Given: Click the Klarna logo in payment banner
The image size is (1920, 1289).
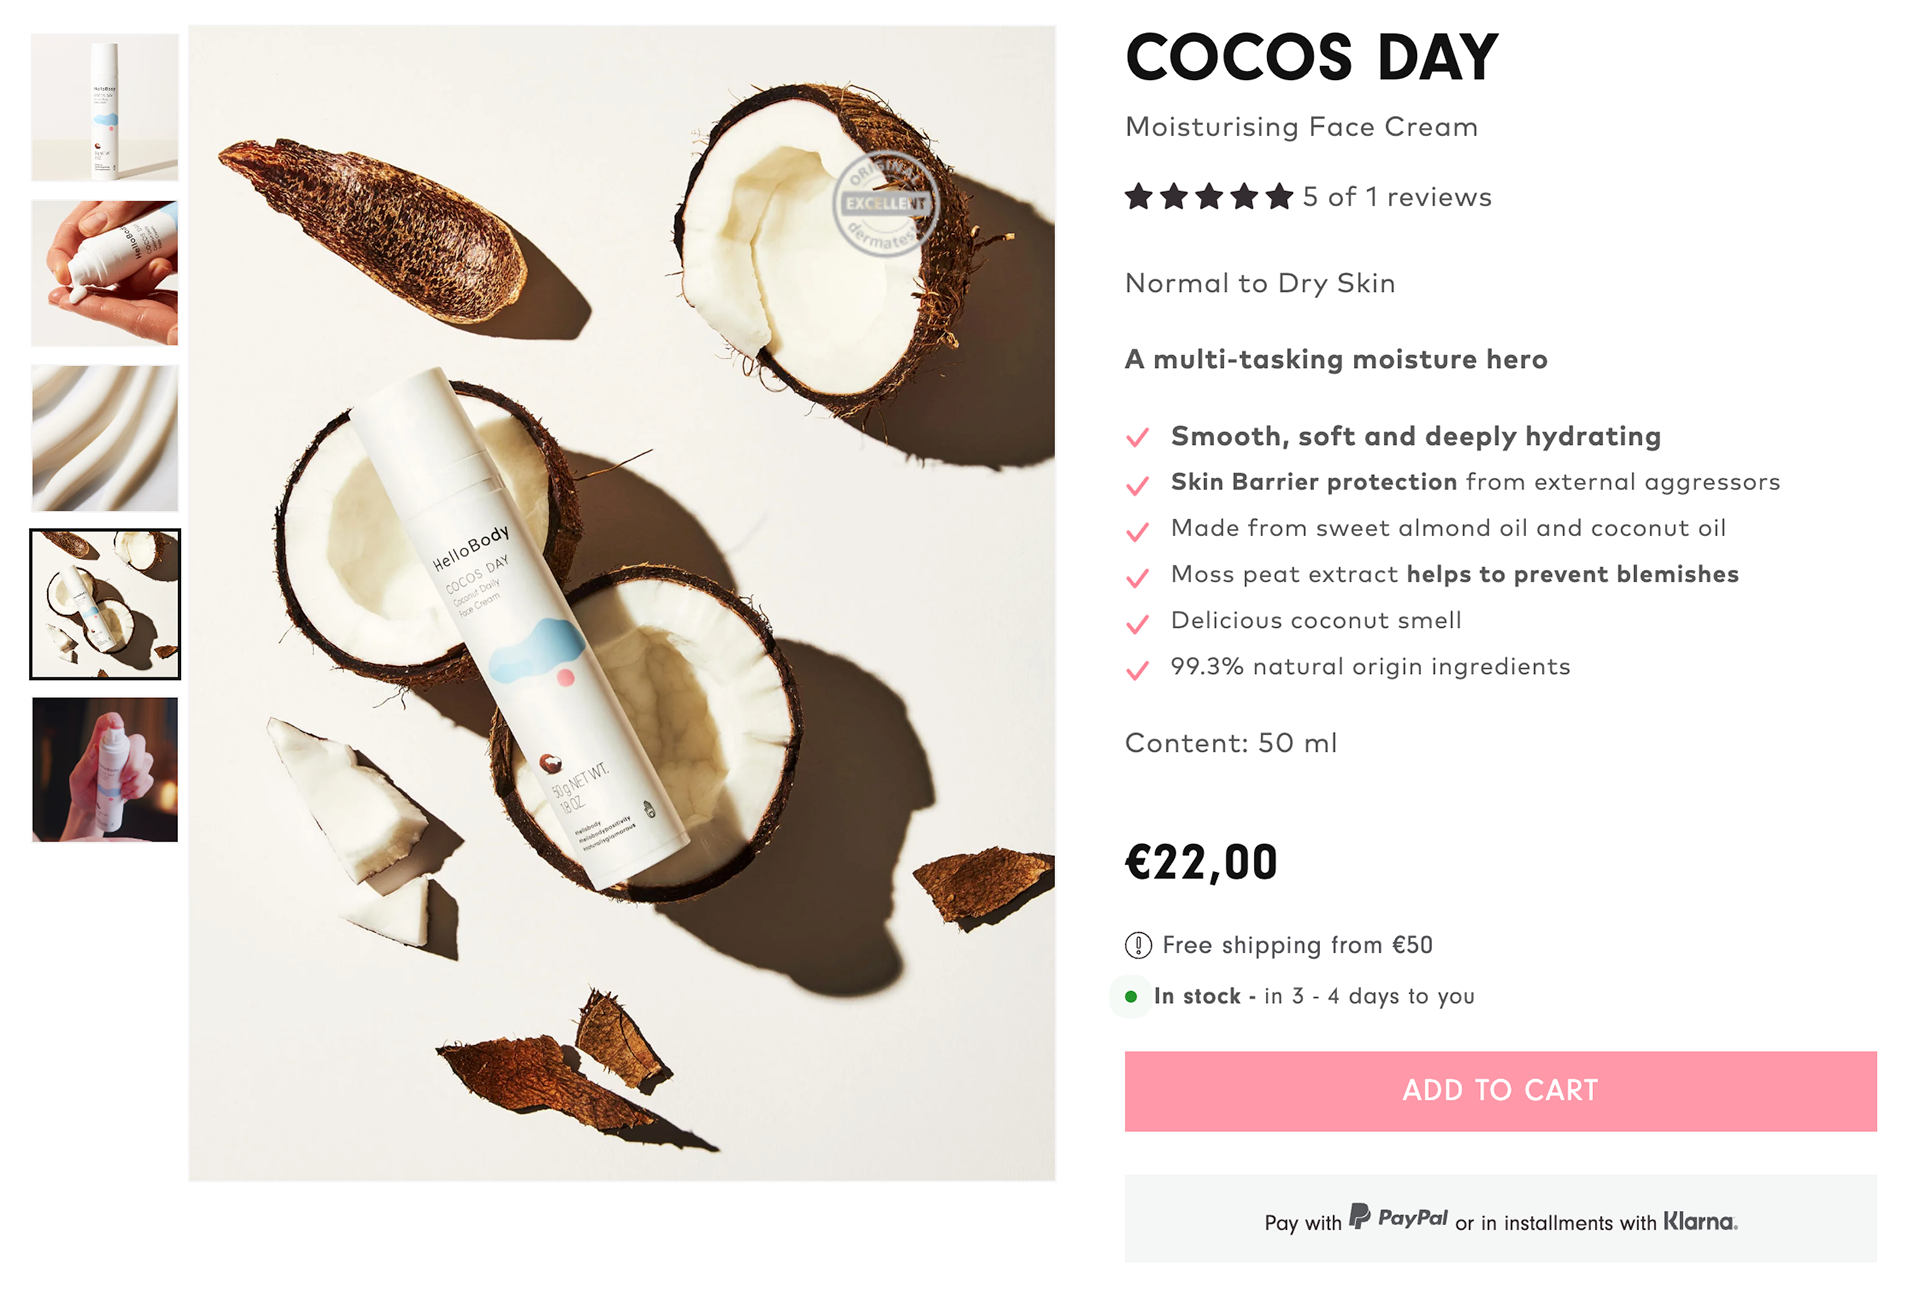Looking at the screenshot, I should 1700,1222.
